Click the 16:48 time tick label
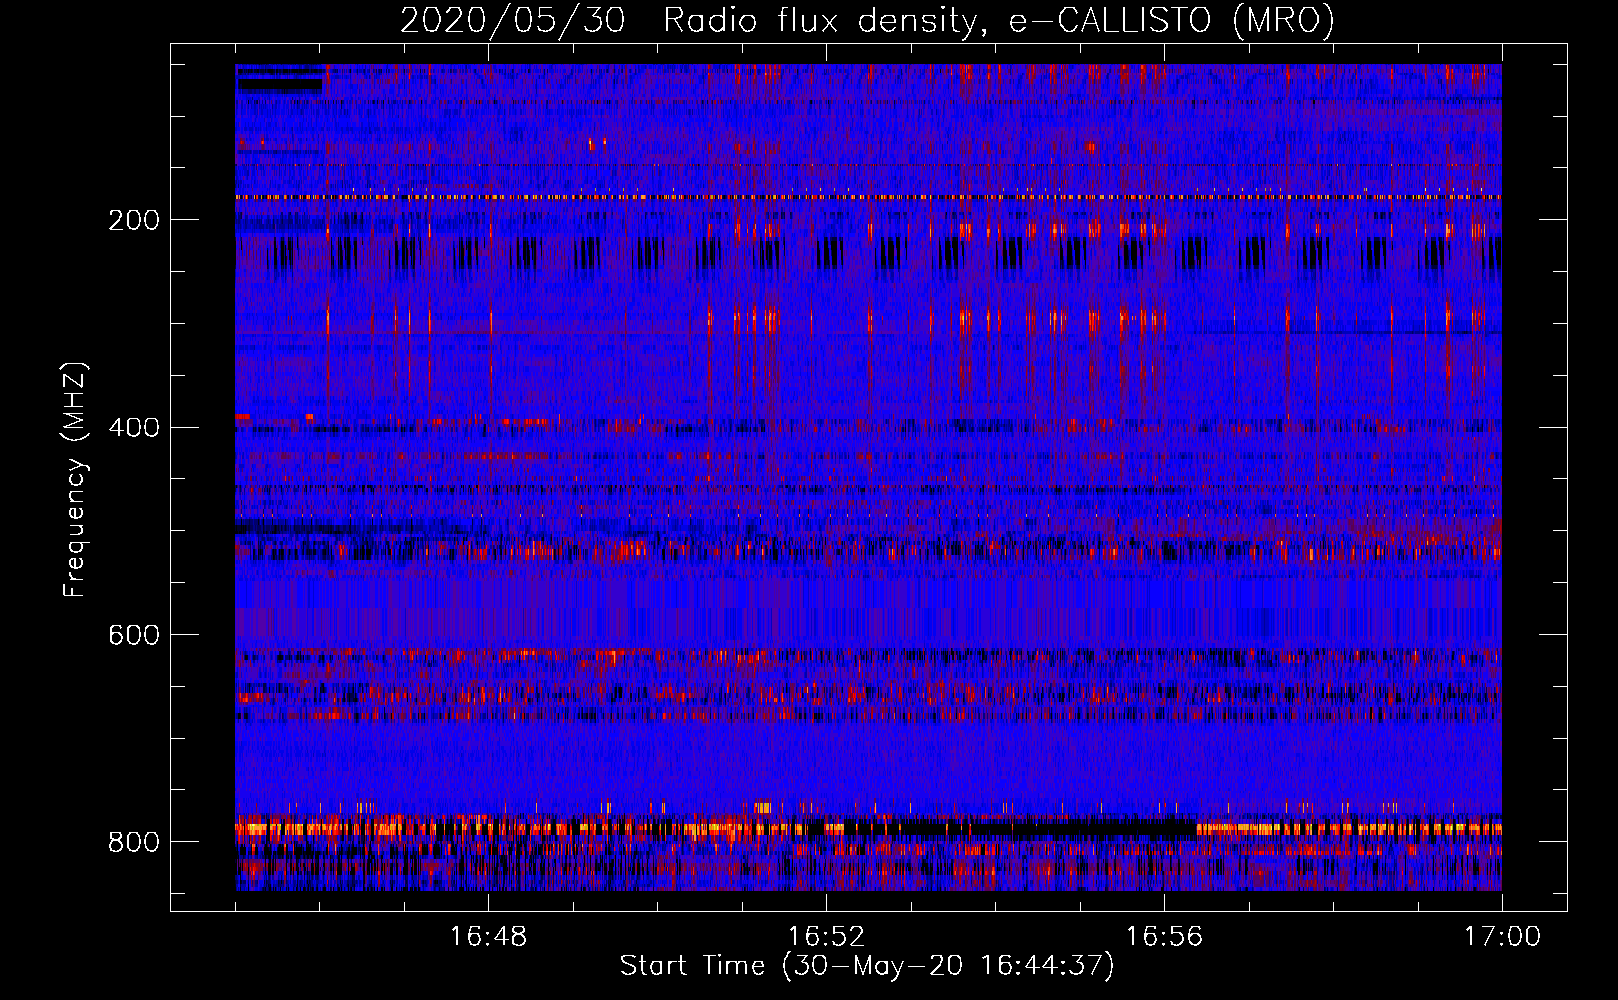The height and width of the screenshot is (1000, 1618). tap(488, 937)
